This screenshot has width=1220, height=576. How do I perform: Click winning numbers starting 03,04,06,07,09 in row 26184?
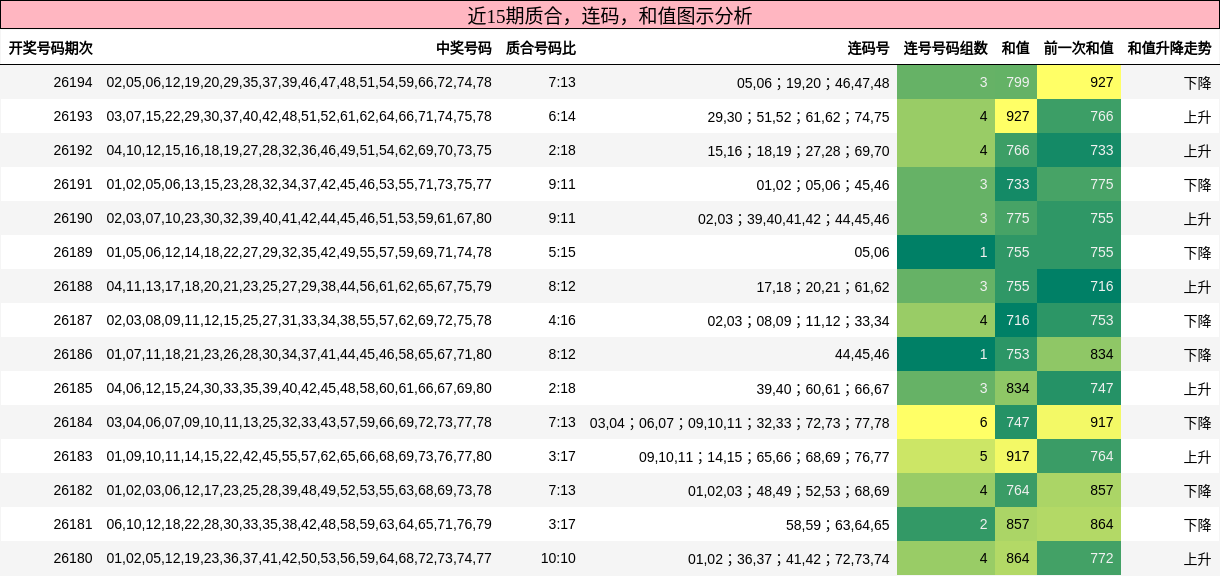pyautogui.click(x=299, y=422)
